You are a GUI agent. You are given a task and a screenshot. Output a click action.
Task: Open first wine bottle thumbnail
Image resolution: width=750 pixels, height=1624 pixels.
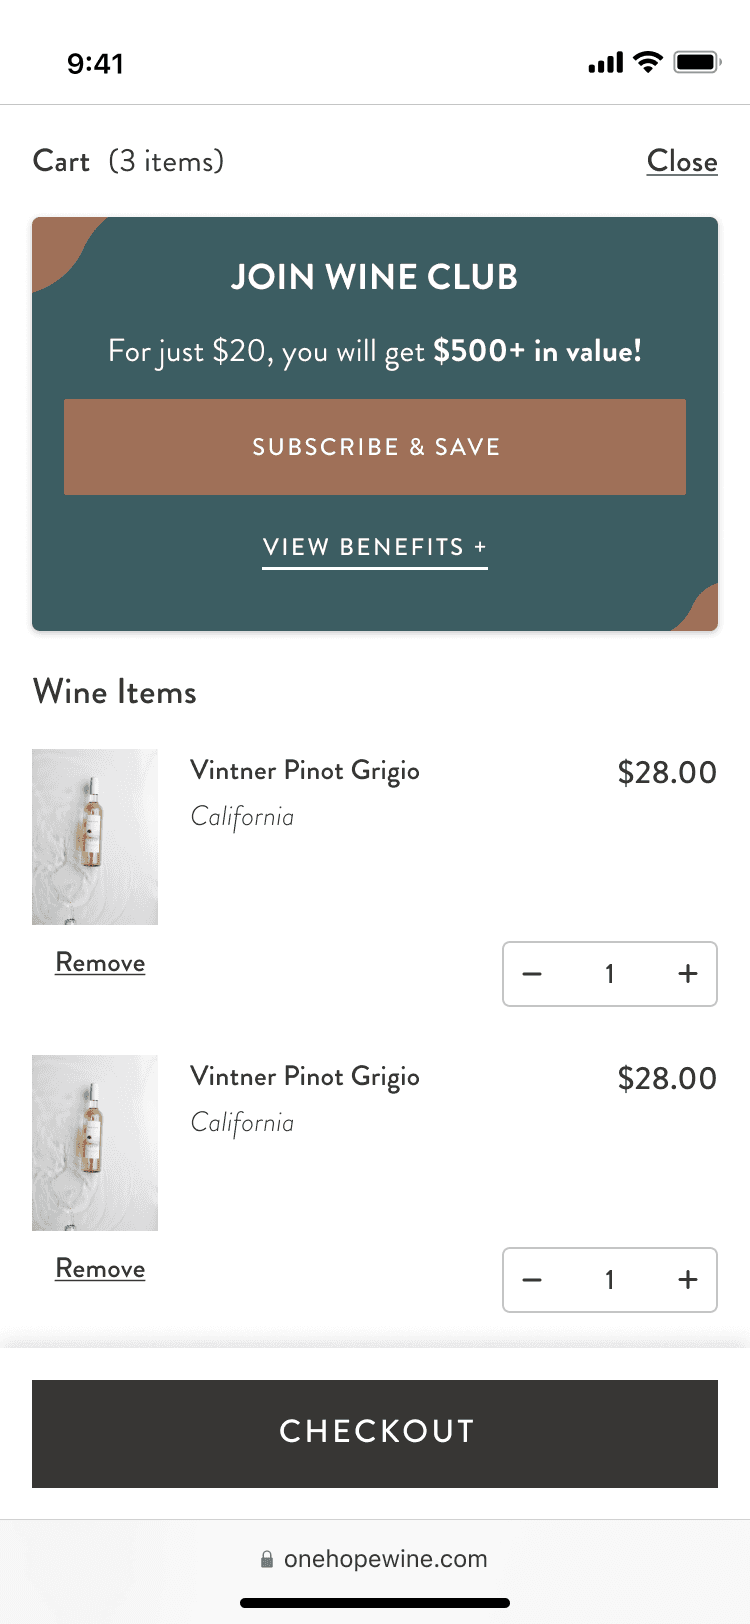(x=95, y=837)
